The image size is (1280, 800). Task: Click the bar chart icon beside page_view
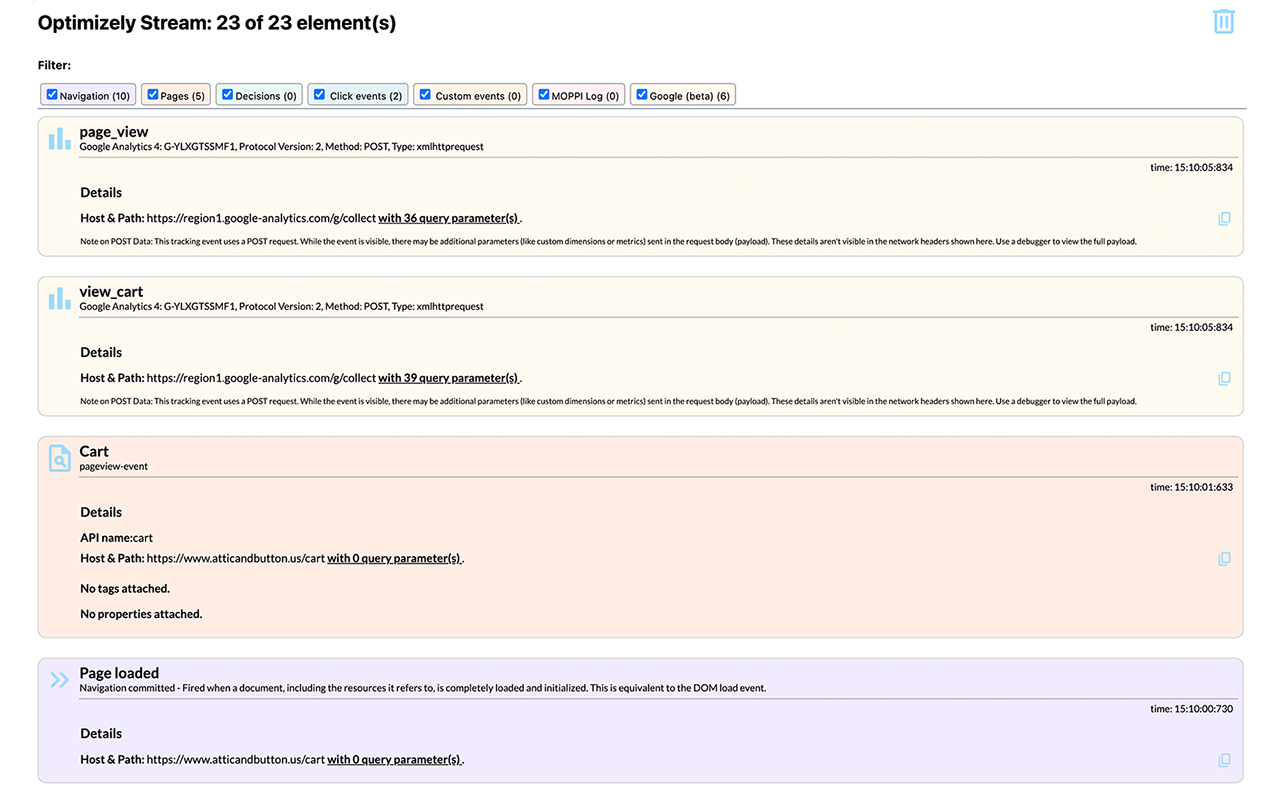pyautogui.click(x=60, y=138)
